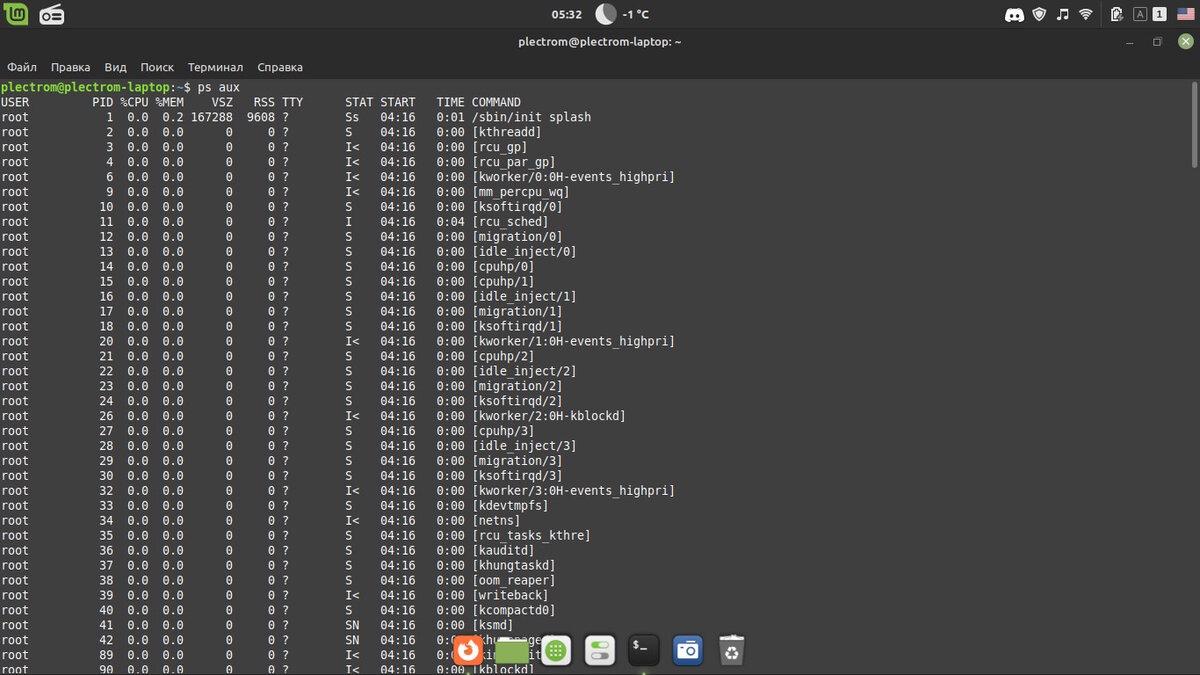Click the keyboard 'A' indicator icon
Image resolution: width=1200 pixels, height=675 pixels.
1140,14
